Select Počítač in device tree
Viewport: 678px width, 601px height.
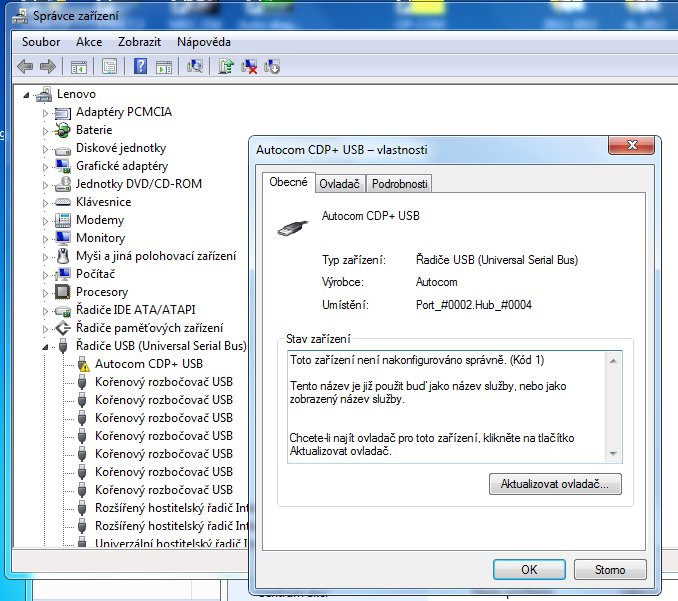point(96,274)
